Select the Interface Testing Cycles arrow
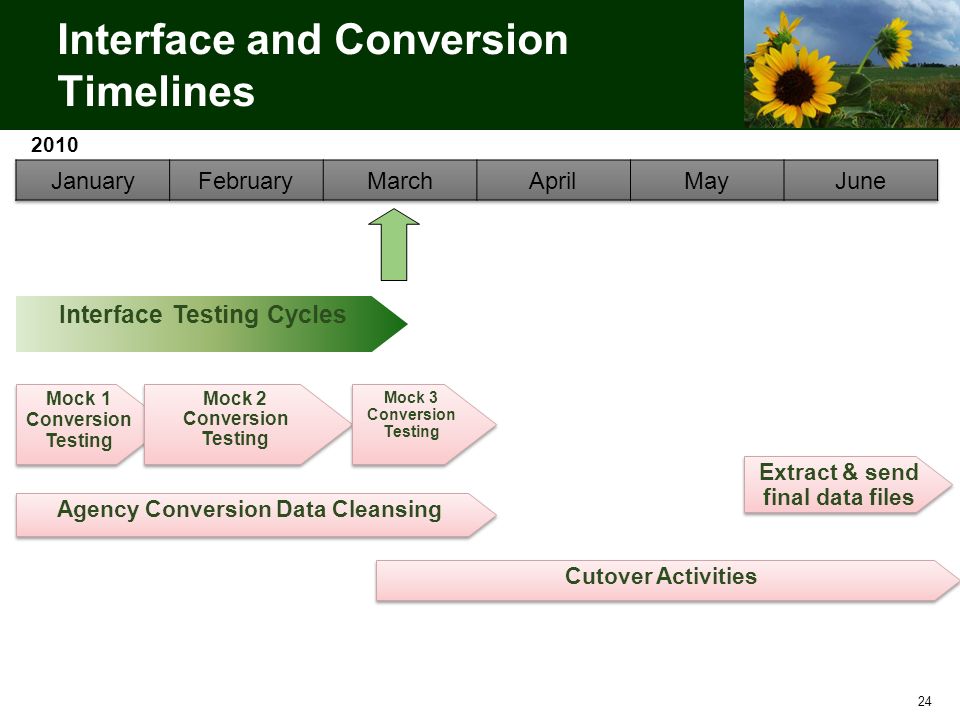Screen dimensions: 960x720 point(211,324)
